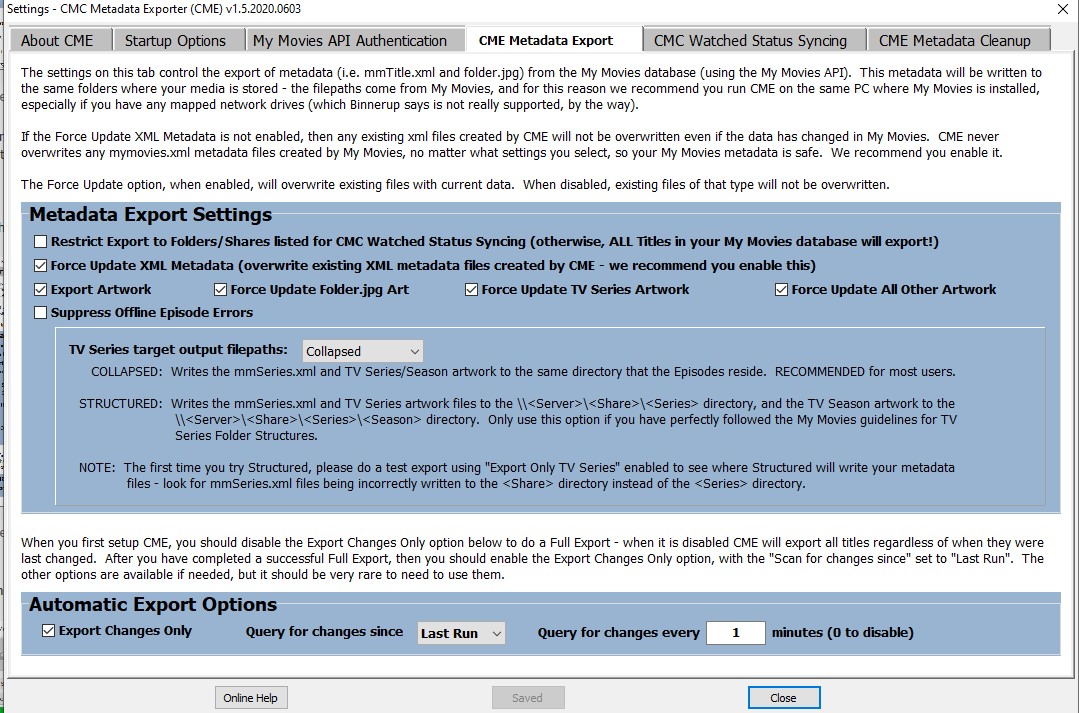Image resolution: width=1079 pixels, height=713 pixels.
Task: Toggle Export Changes Only checkbox
Action: click(x=48, y=630)
